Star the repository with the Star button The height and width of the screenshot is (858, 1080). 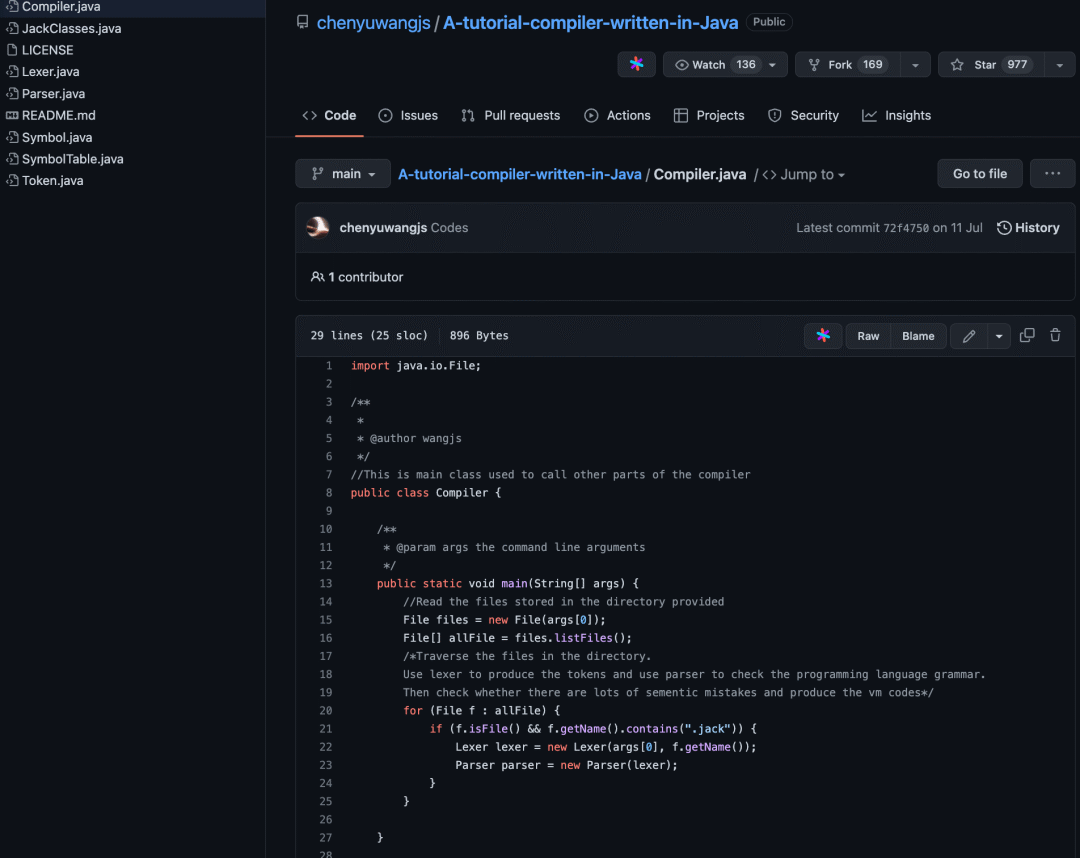point(990,65)
